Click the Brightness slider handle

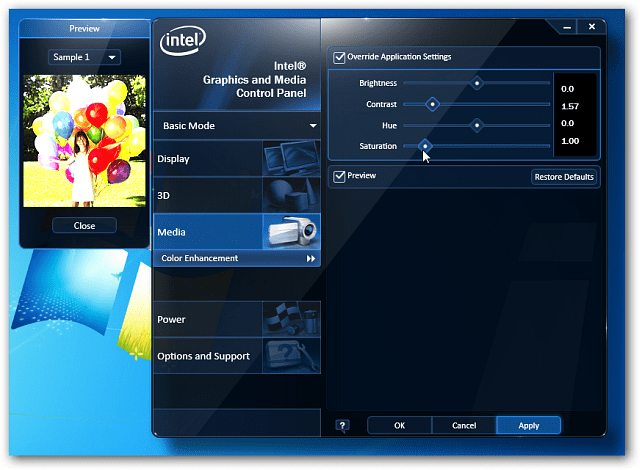(476, 83)
